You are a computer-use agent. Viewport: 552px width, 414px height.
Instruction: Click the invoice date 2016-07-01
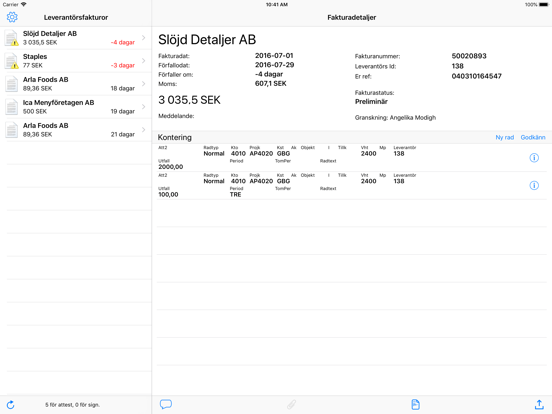tap(274, 56)
